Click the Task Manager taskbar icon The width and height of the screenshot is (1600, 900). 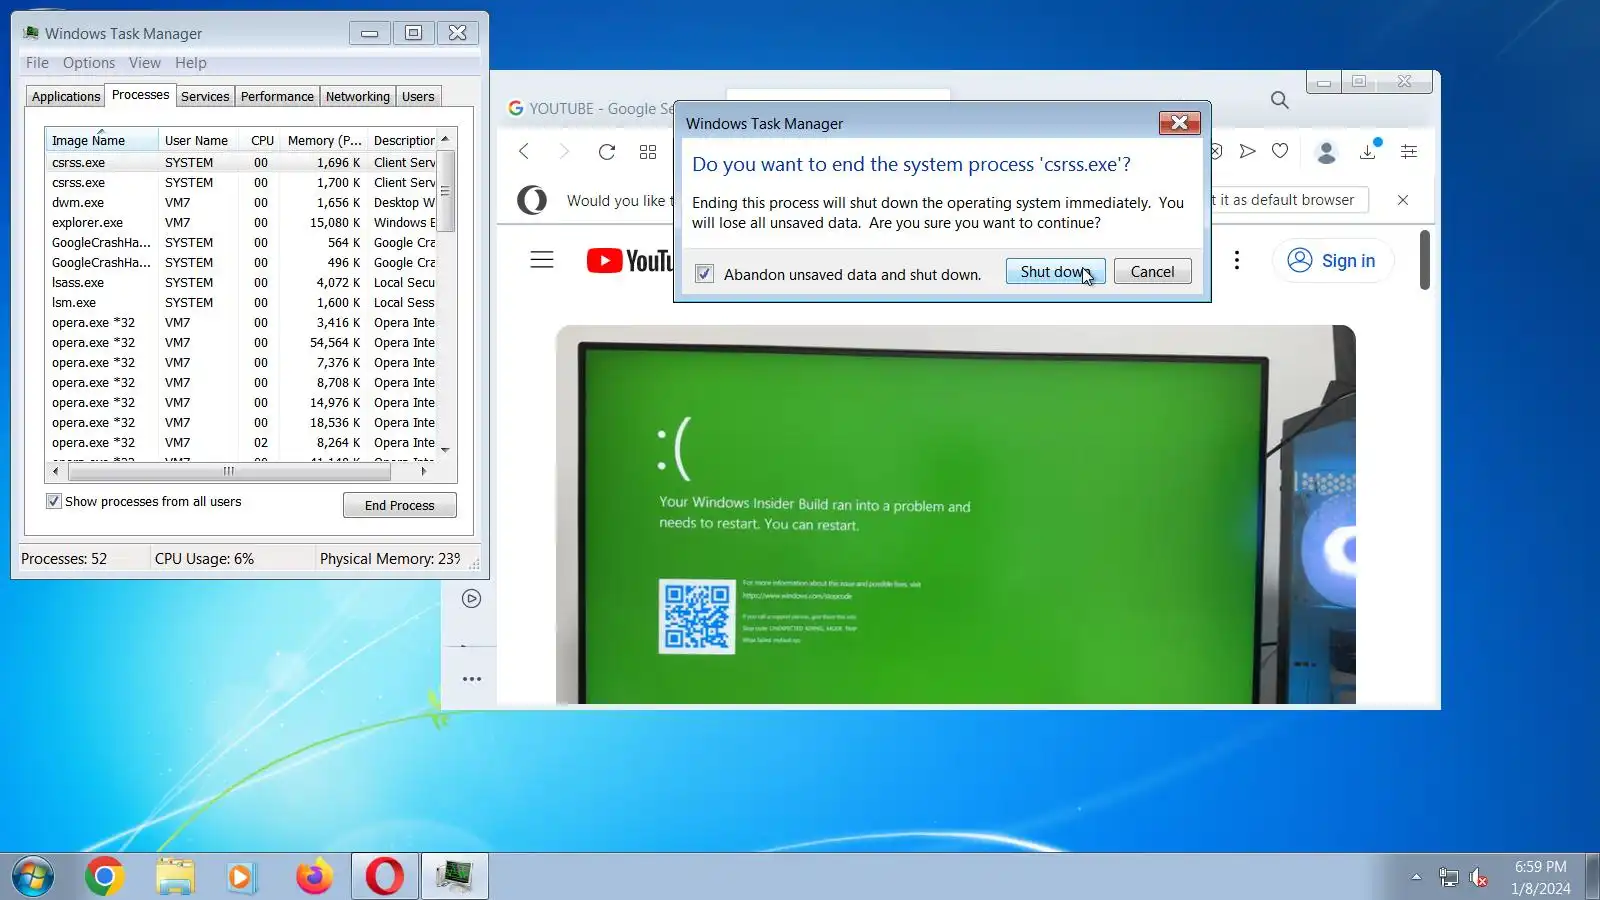(x=455, y=877)
